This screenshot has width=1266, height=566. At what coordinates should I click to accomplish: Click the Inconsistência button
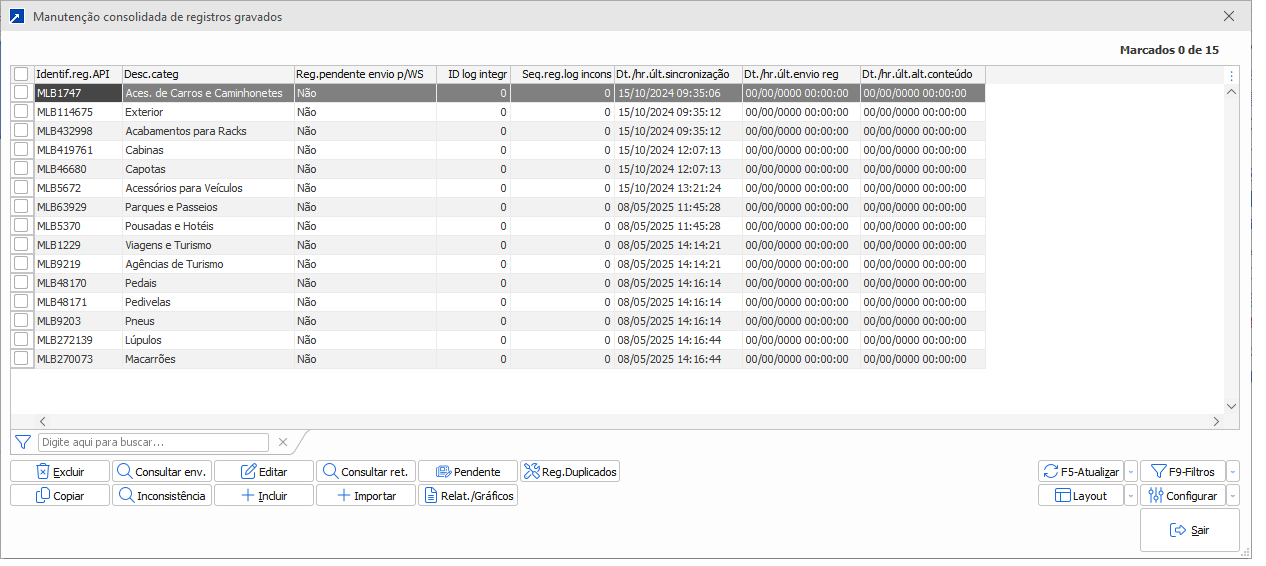coord(162,495)
